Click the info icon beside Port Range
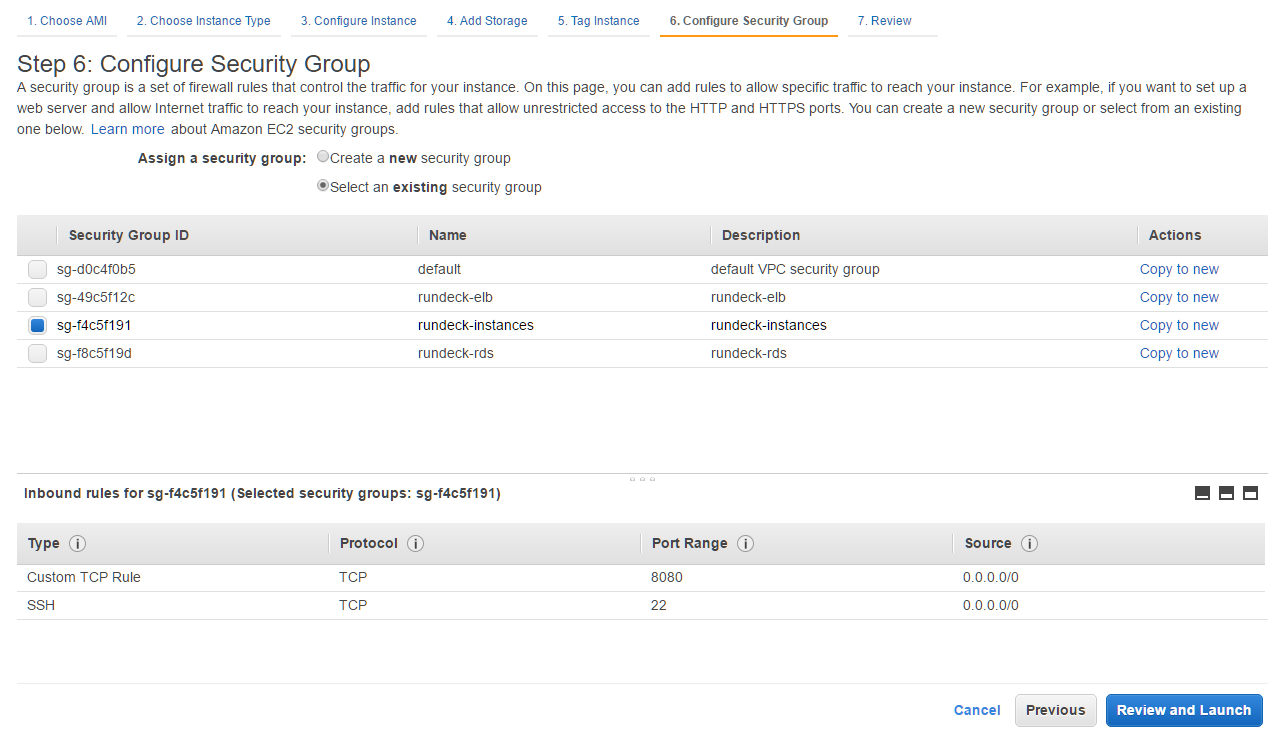The width and height of the screenshot is (1273, 737). tap(745, 544)
